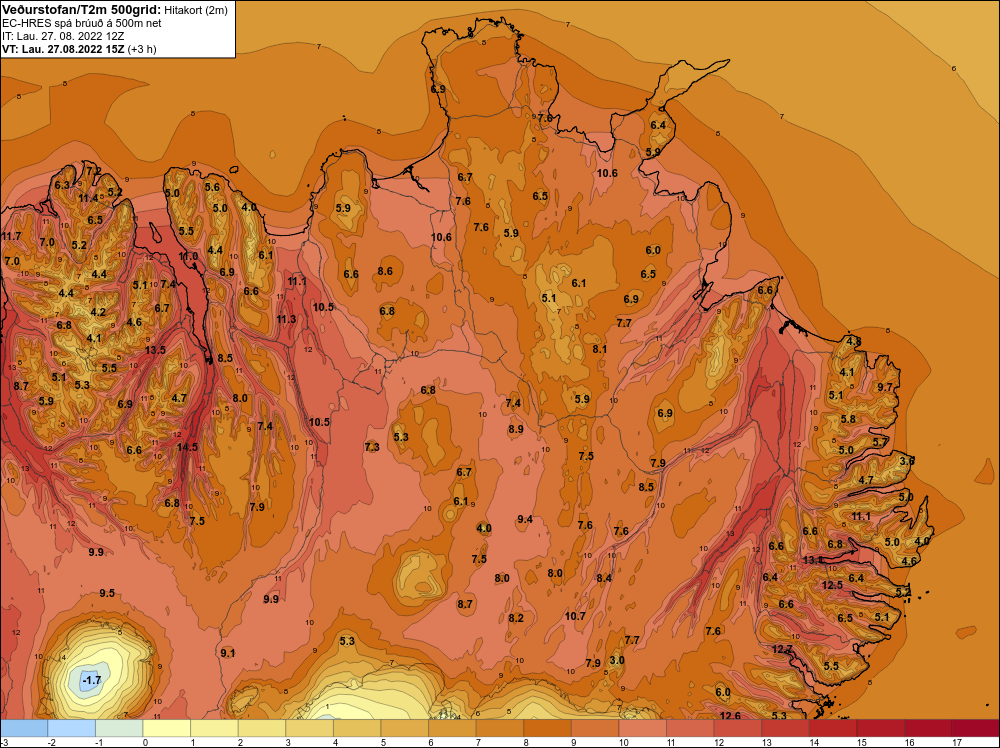Screen dimensions: 1000x748
Task: Click legend swatch between 9 and 10
Action: pyautogui.click(x=595, y=728)
